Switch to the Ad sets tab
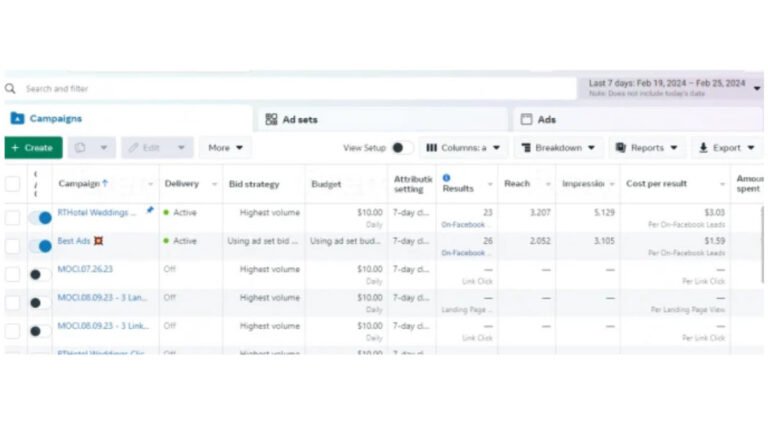This screenshot has width=768, height=428. [299, 119]
